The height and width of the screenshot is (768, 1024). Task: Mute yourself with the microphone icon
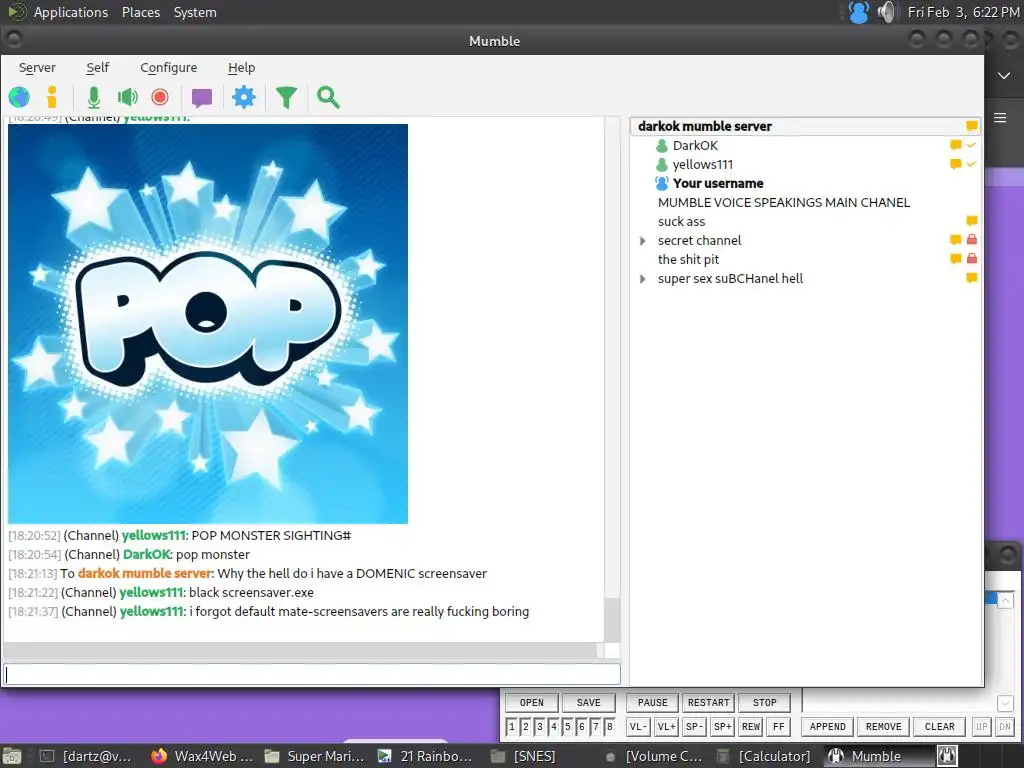point(94,97)
